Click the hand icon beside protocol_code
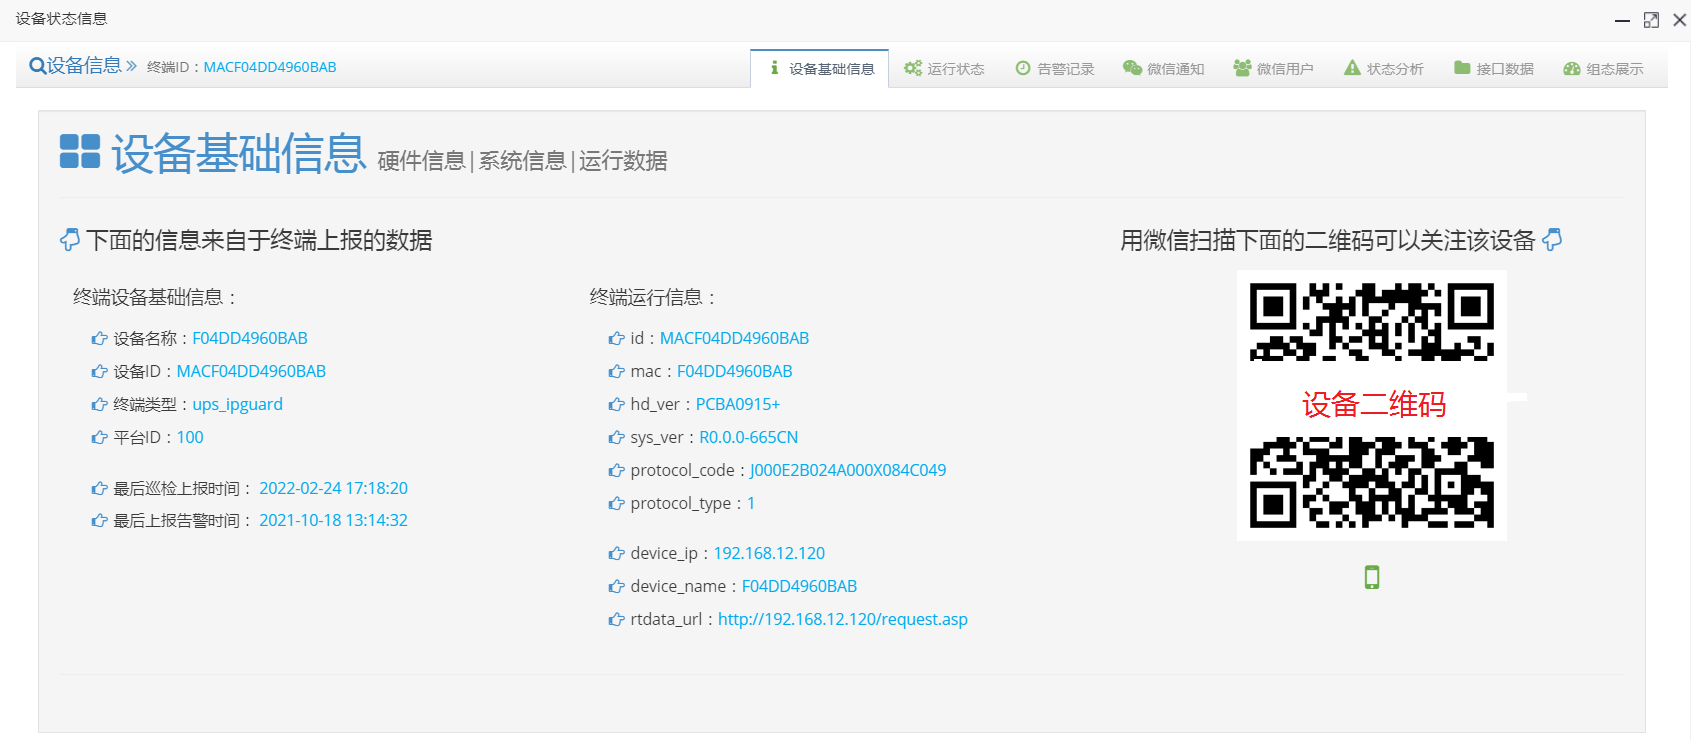The image size is (1691, 741). 616,471
